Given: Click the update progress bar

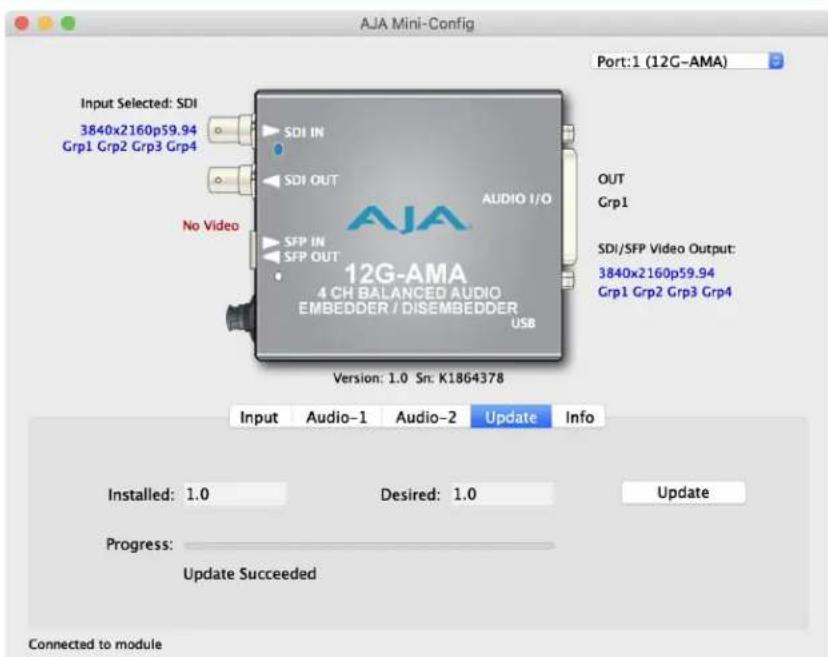Looking at the screenshot, I should (x=369, y=545).
